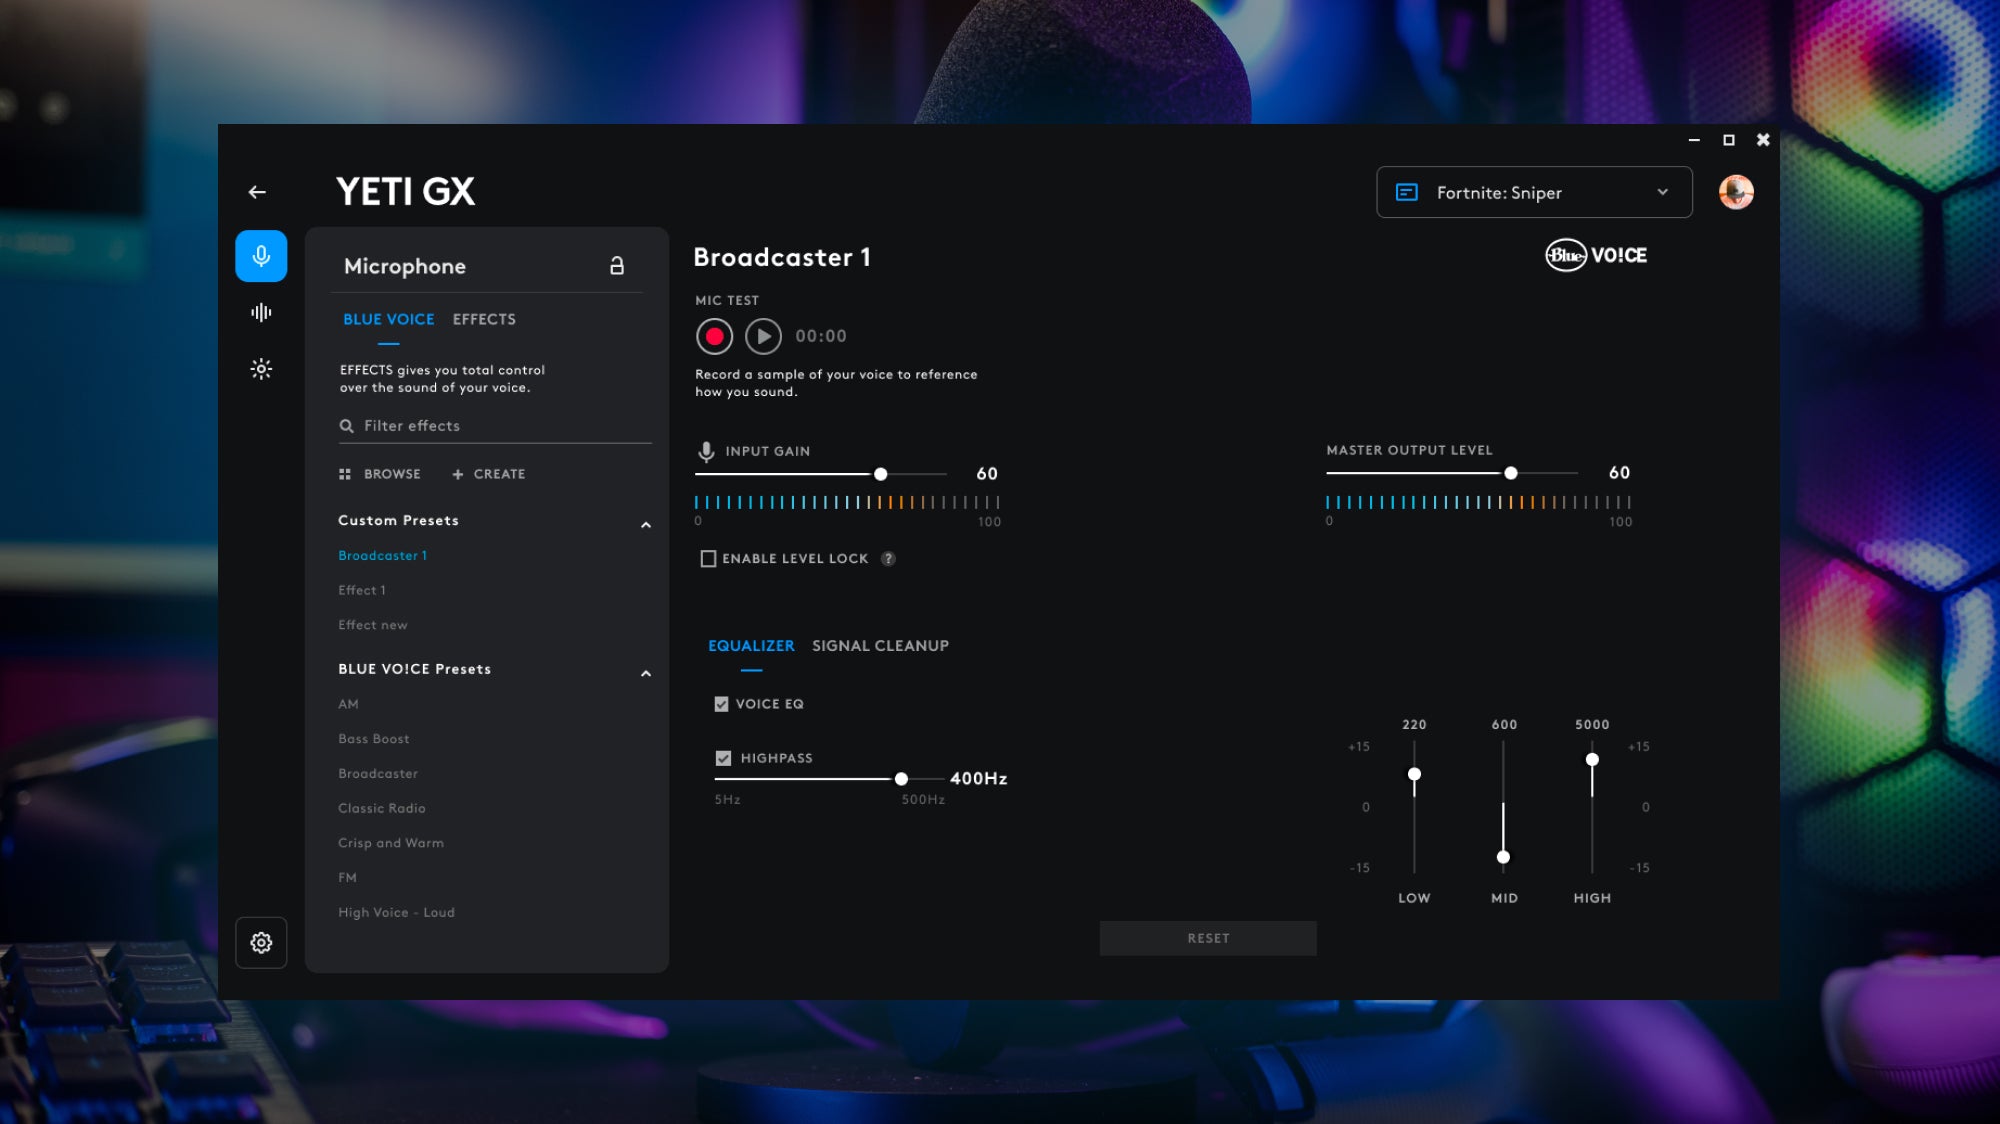Open the microphone sidebar icon
Screen dimensions: 2000x1124
point(261,256)
